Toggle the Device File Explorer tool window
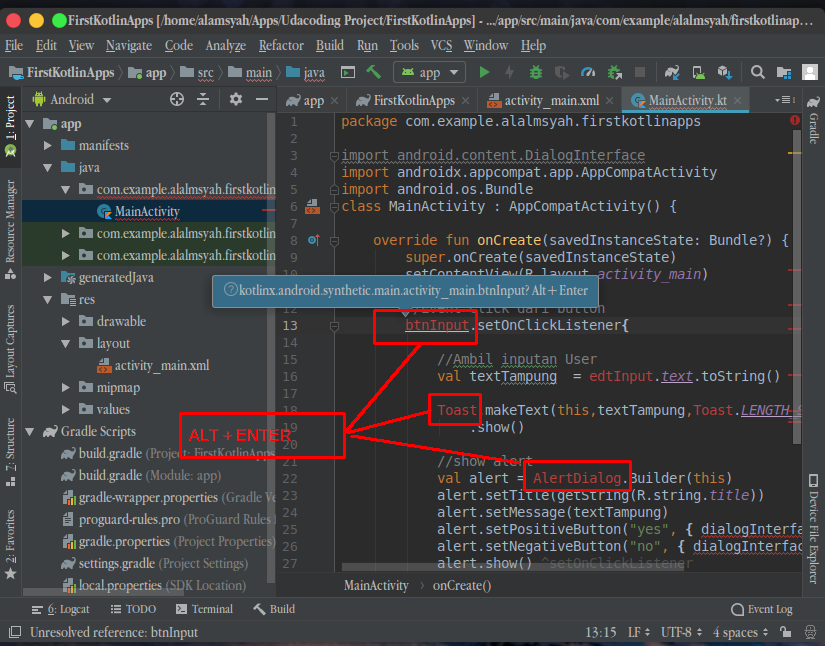Image resolution: width=825 pixels, height=646 pixels. [x=813, y=529]
